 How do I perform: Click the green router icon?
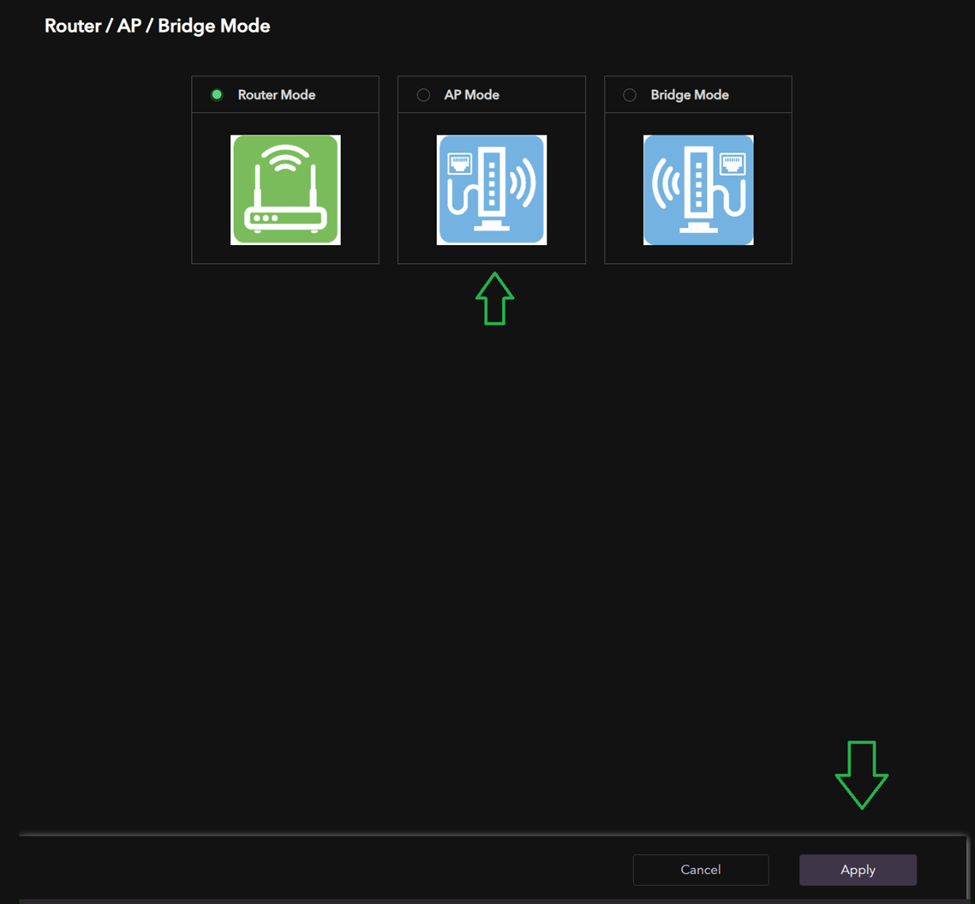tap(285, 189)
